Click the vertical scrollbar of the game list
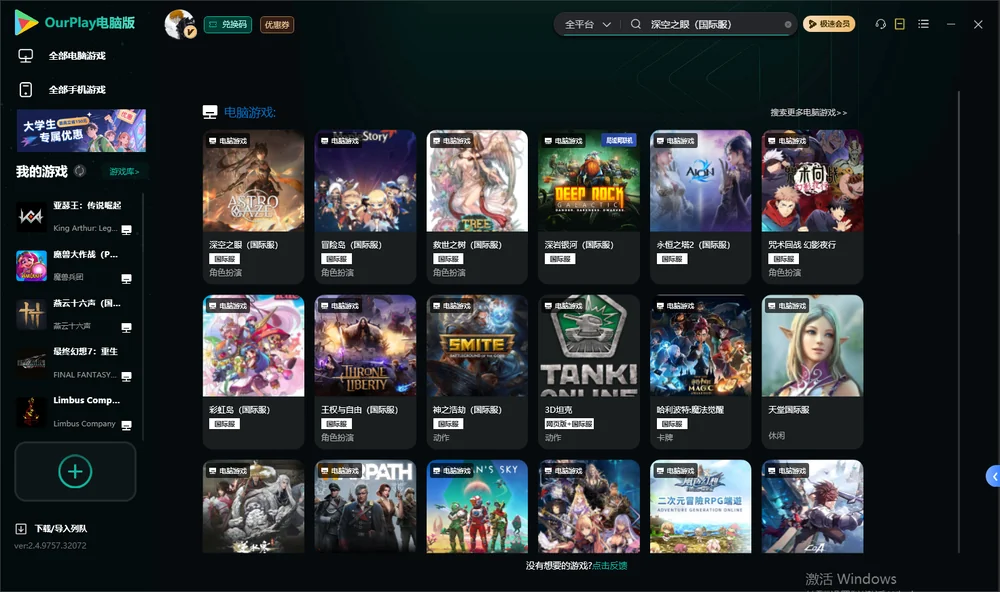The width and height of the screenshot is (1000, 592). pyautogui.click(x=958, y=322)
